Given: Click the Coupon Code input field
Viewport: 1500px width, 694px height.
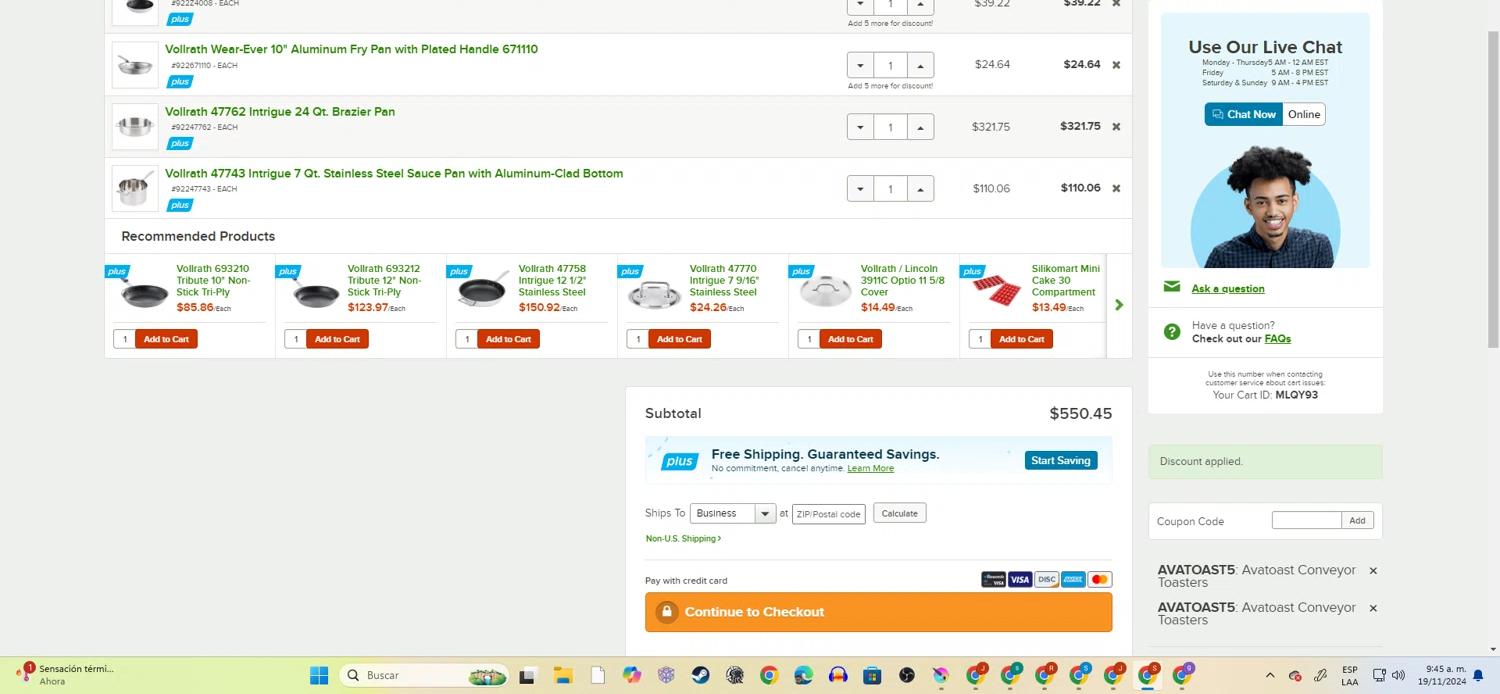Looking at the screenshot, I should (1306, 520).
